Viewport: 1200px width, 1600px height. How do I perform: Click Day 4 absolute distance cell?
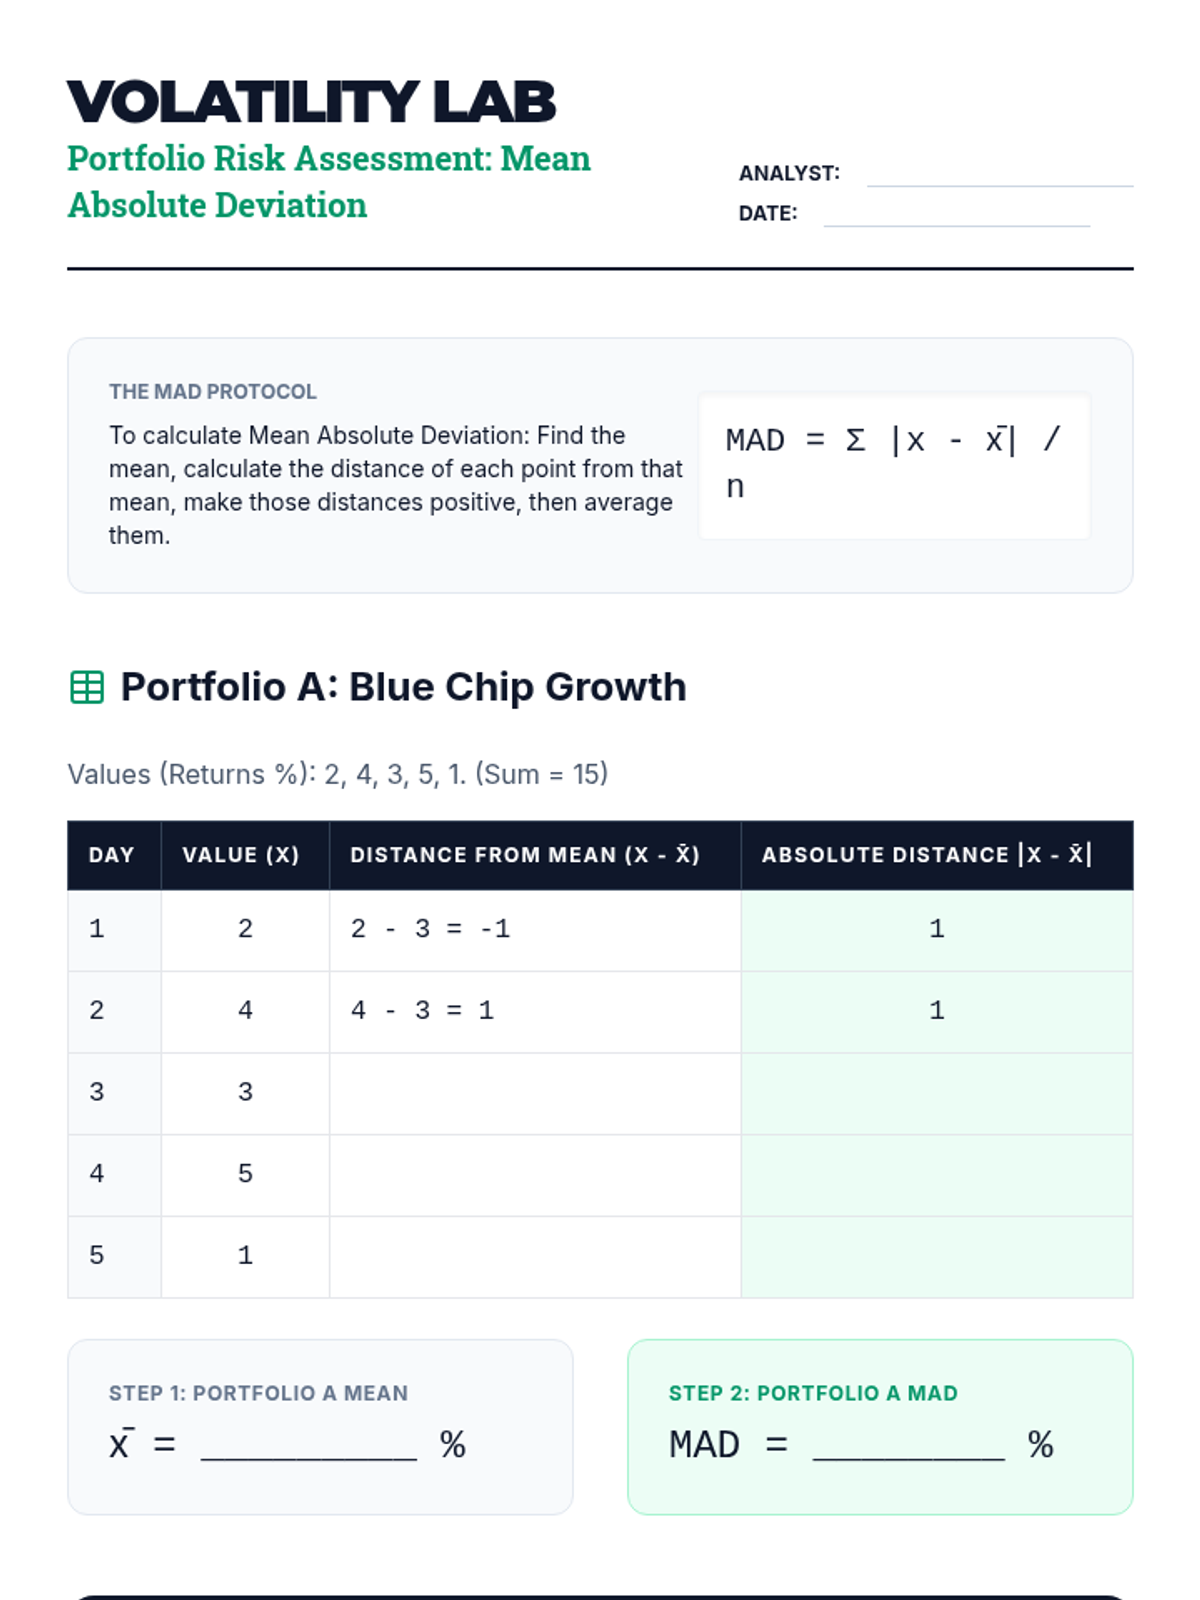936,1175
